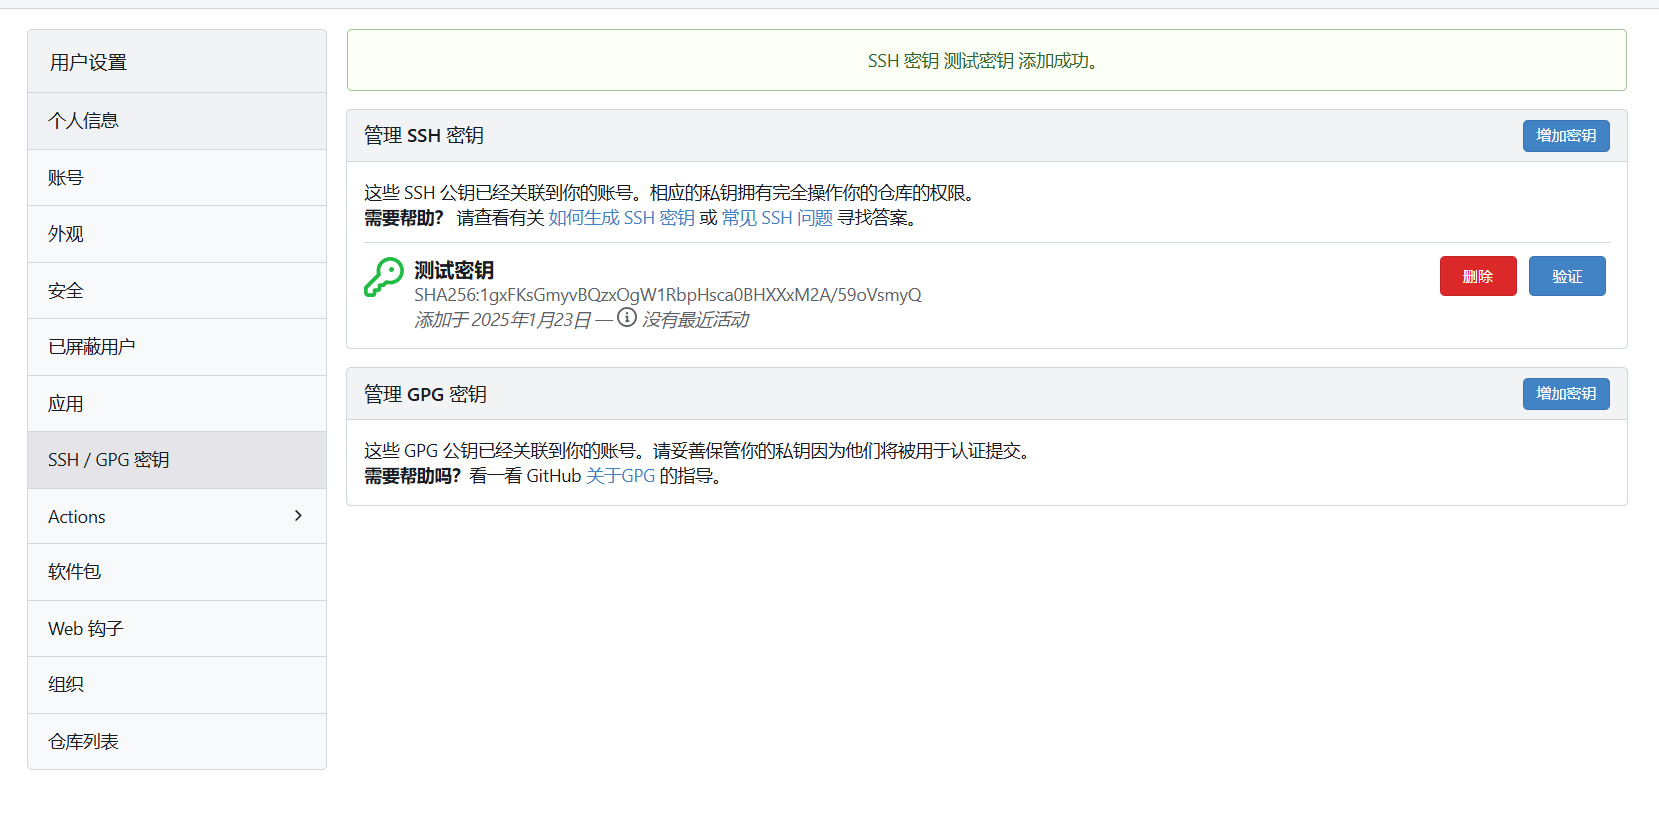Click the info icon next to added date
Viewport: 1659px width, 834px height.
pos(627,318)
